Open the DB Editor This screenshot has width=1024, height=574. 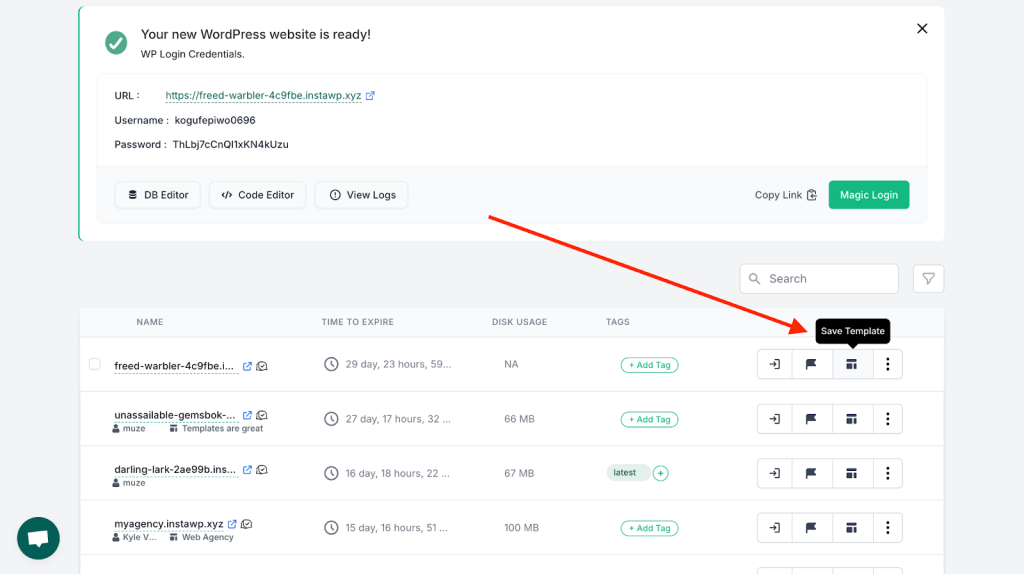pyautogui.click(x=157, y=195)
